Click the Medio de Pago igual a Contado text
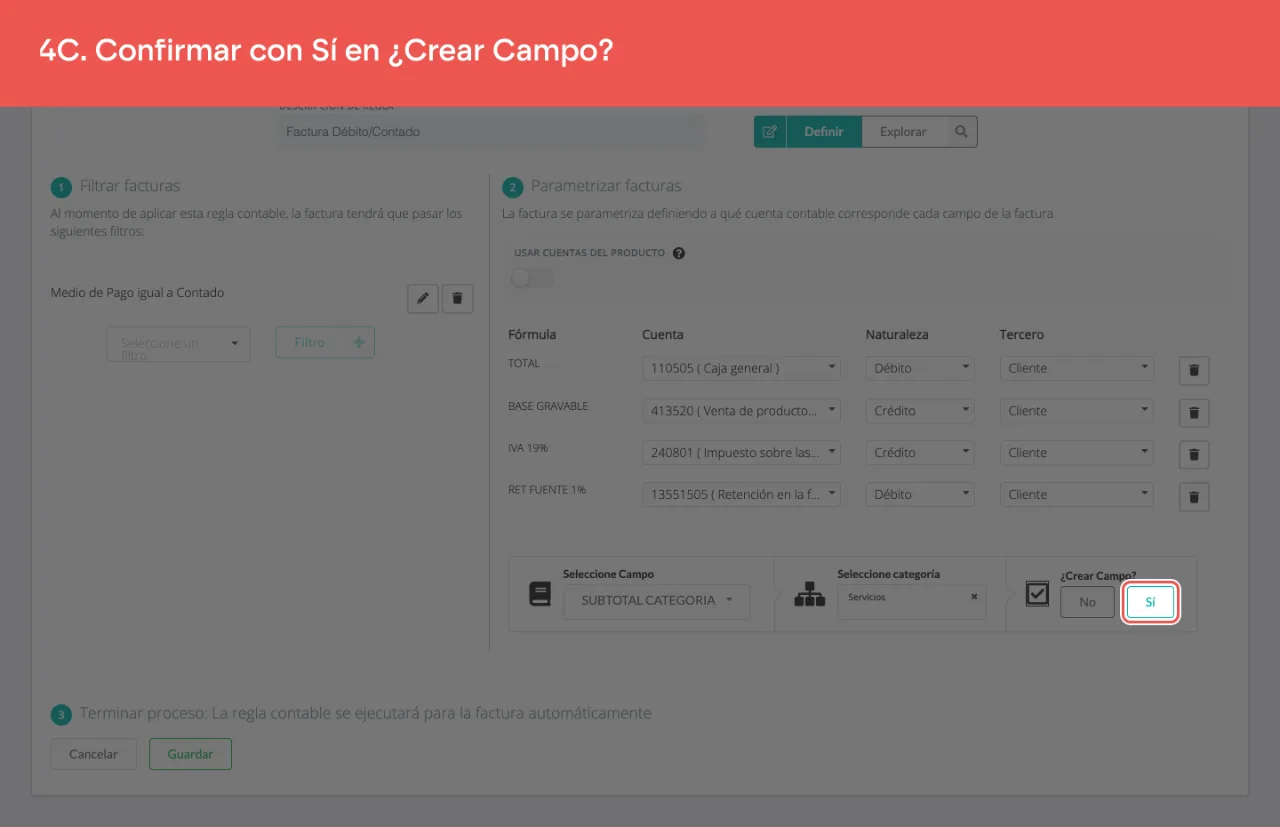 pos(138,293)
